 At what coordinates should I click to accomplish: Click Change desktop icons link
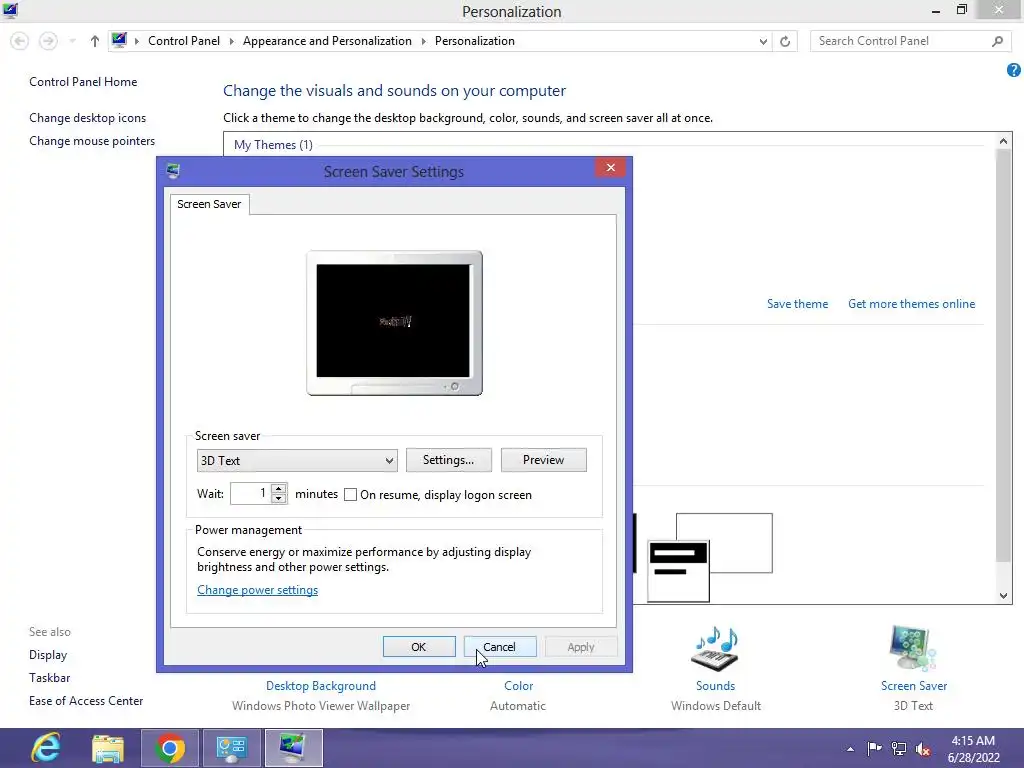88,118
